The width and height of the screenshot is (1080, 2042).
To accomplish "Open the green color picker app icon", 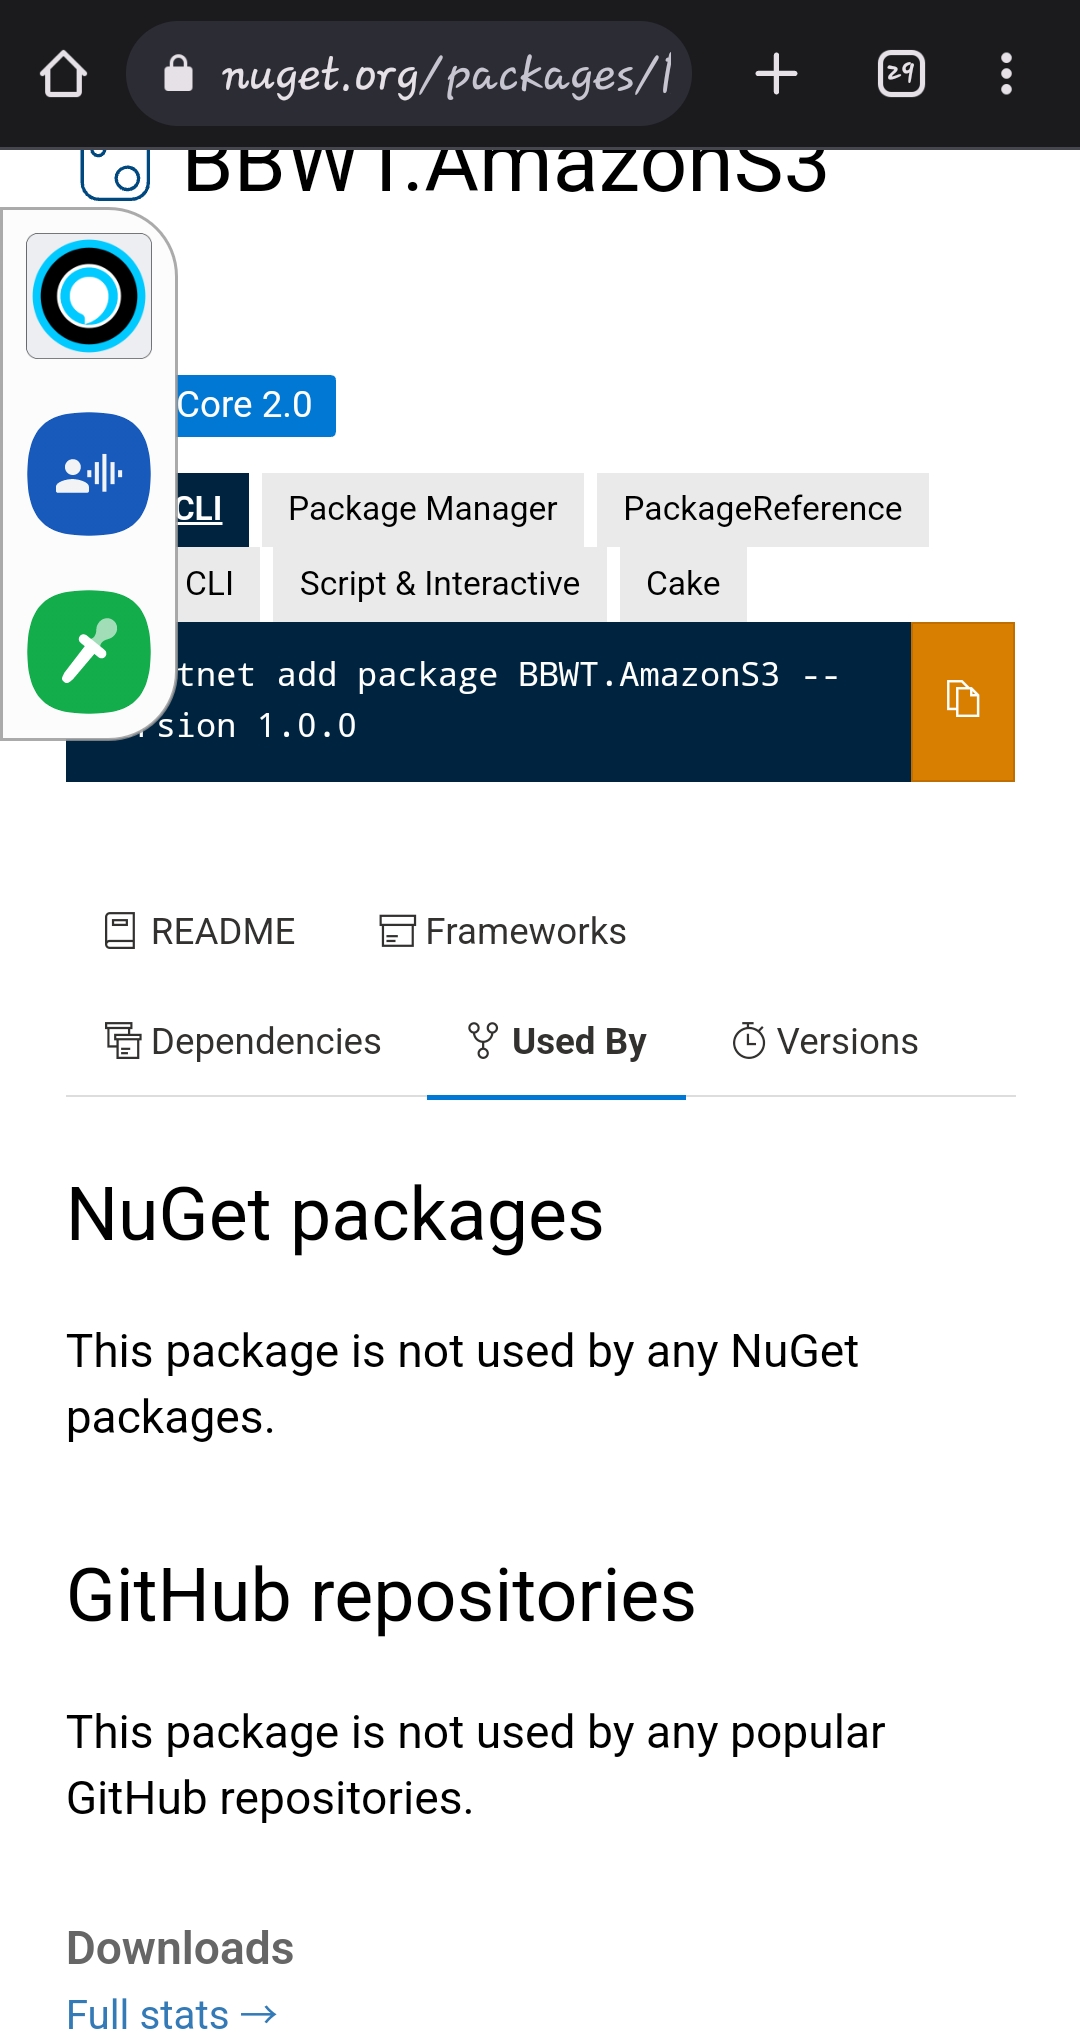I will click(89, 652).
